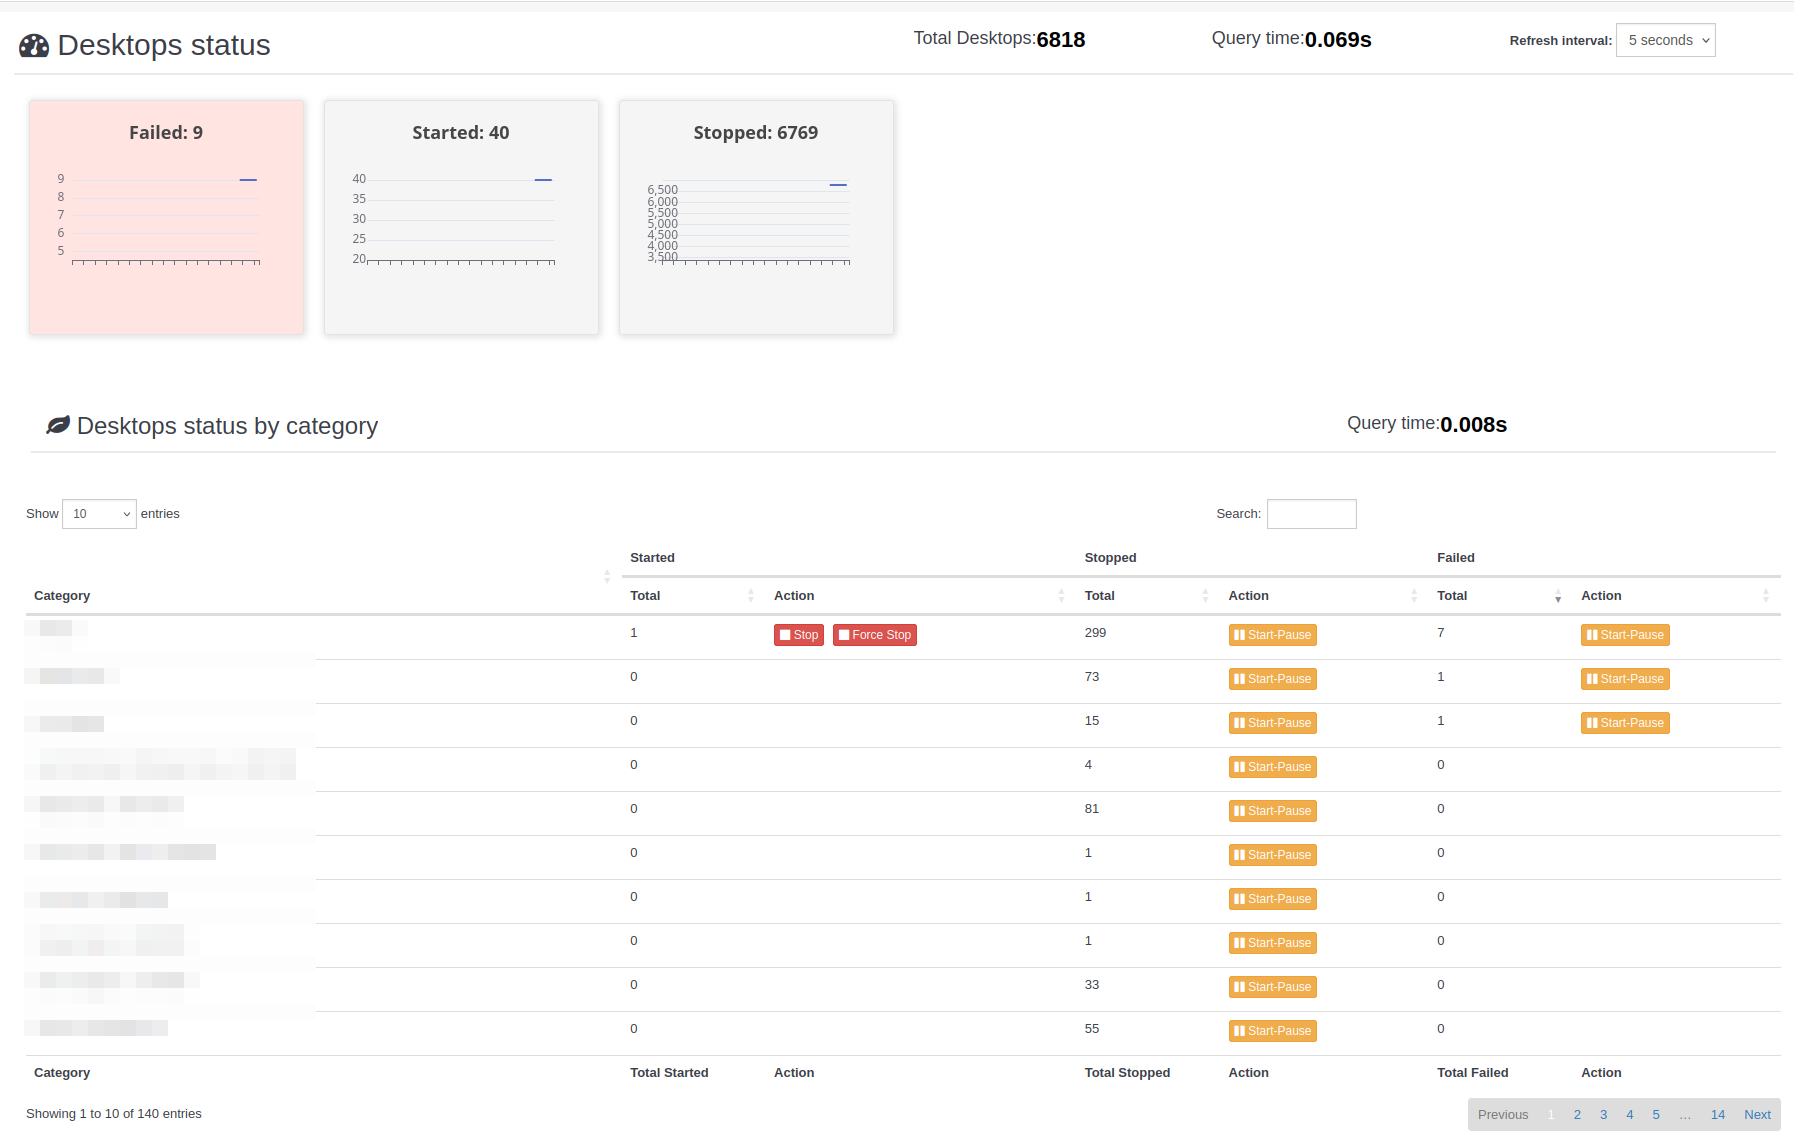Click Next in the pagination bar
This screenshot has height=1146, width=1794.
point(1757,1115)
